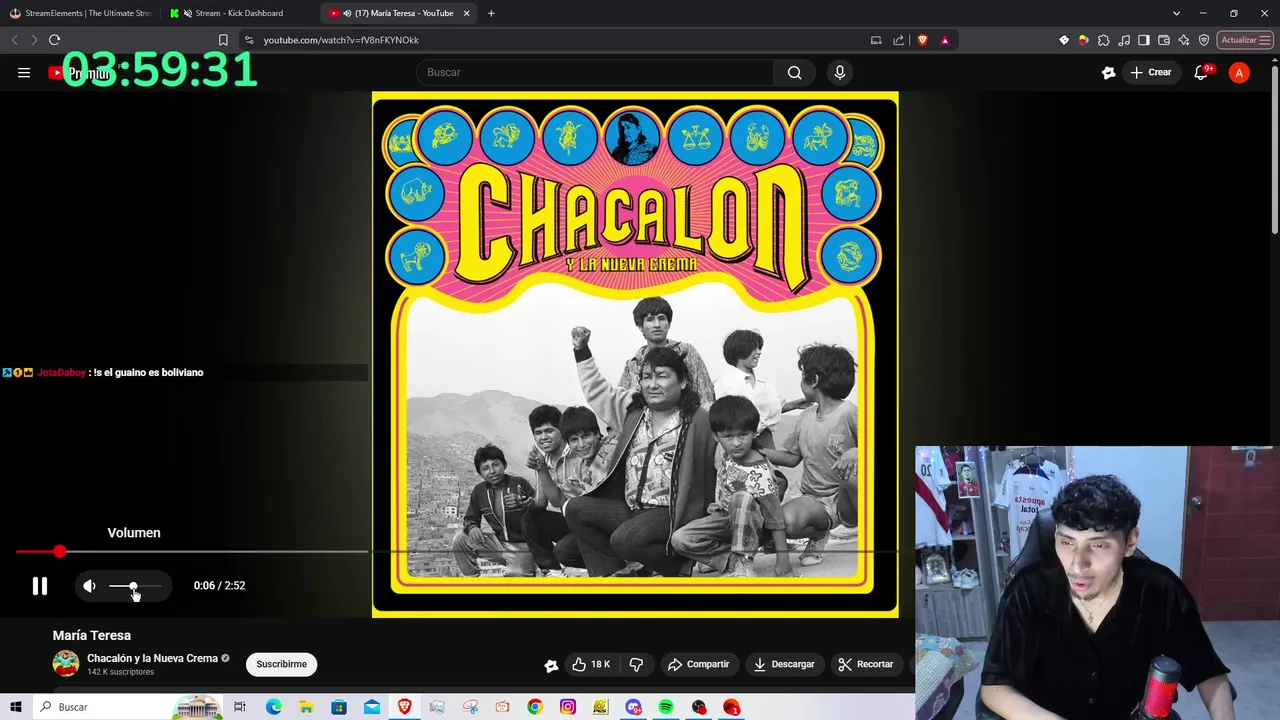Mute the video volume speaker icon
Viewport: 1280px width, 720px height.
click(x=89, y=586)
